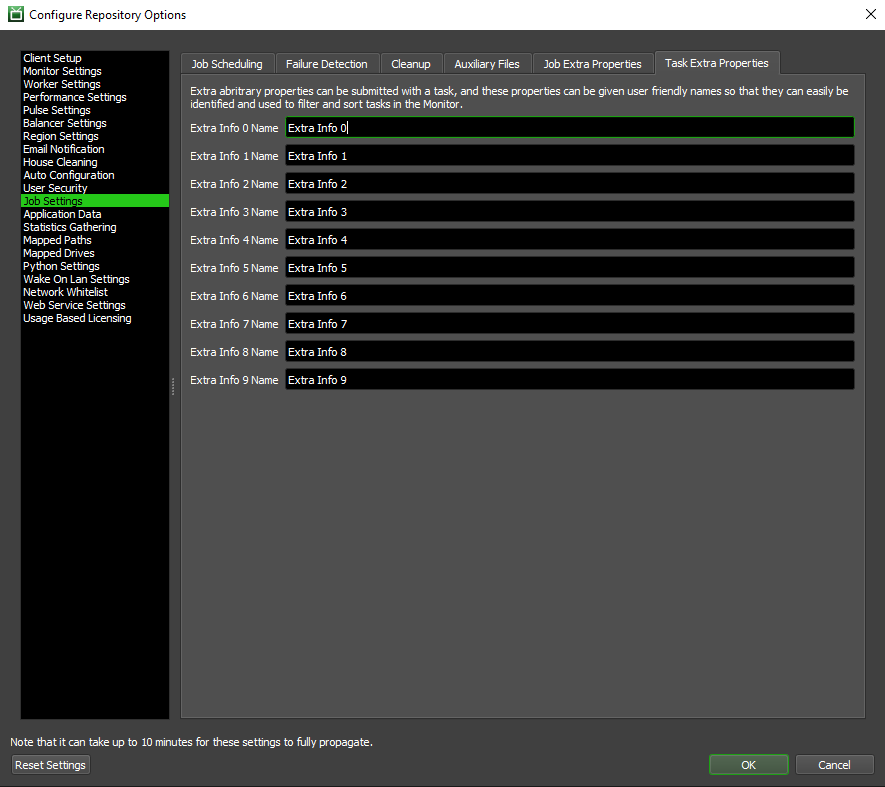This screenshot has height=787, width=885.
Task: Click the Extra Info 7 Name input
Action: (569, 324)
